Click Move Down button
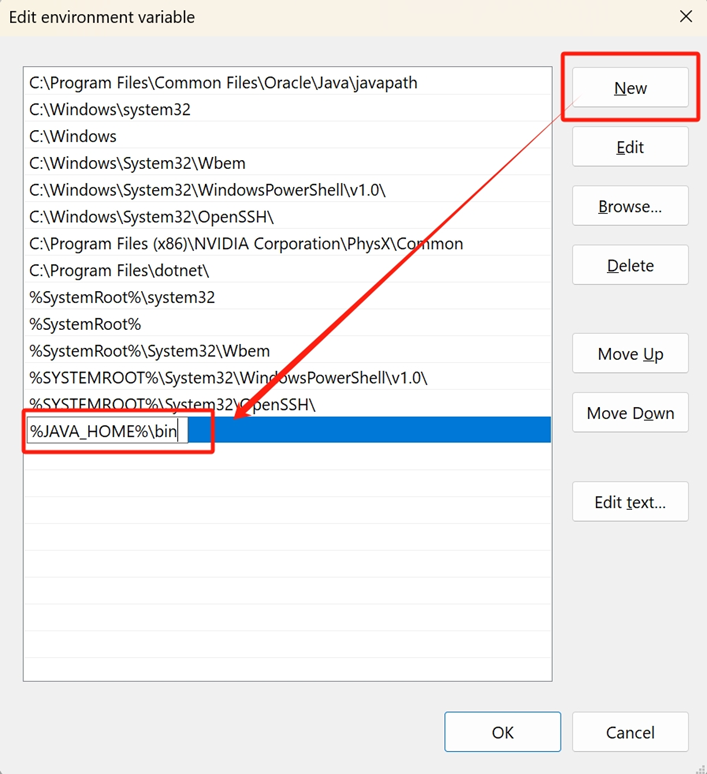The image size is (707, 774). 630,413
